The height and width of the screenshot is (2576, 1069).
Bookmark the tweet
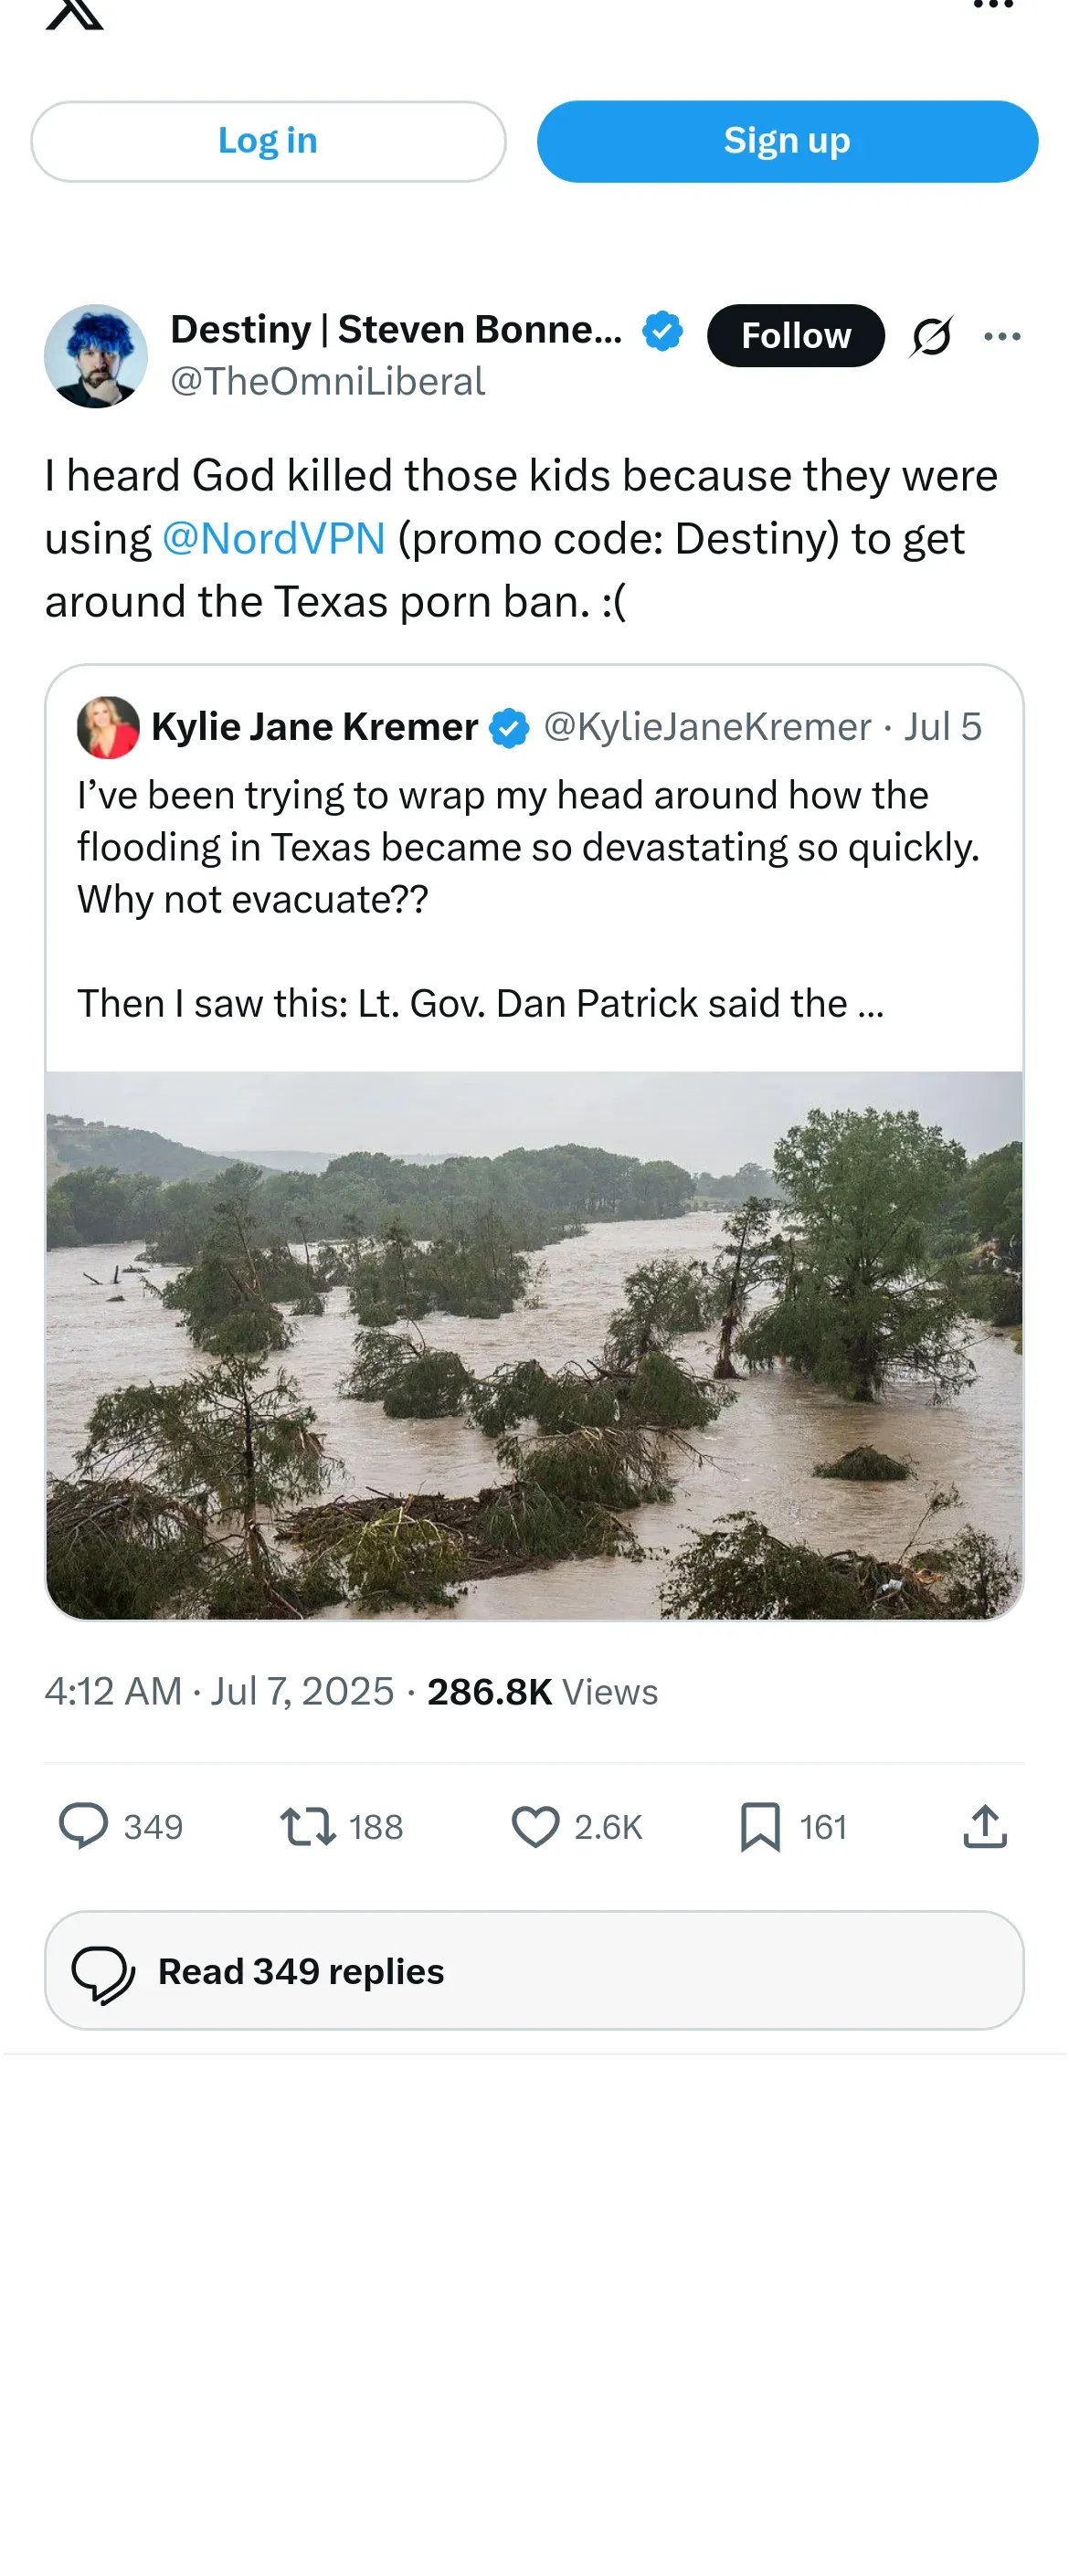pos(760,1825)
